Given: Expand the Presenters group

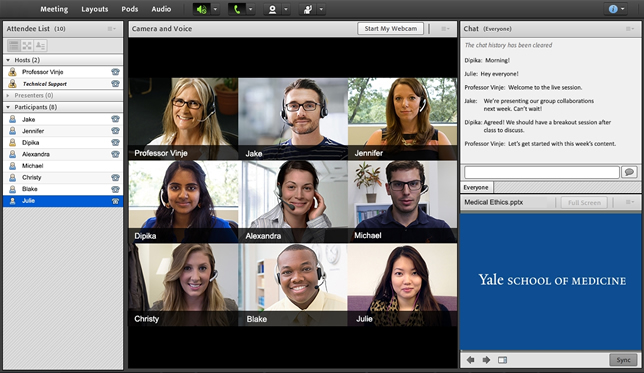Looking at the screenshot, I should (8, 95).
